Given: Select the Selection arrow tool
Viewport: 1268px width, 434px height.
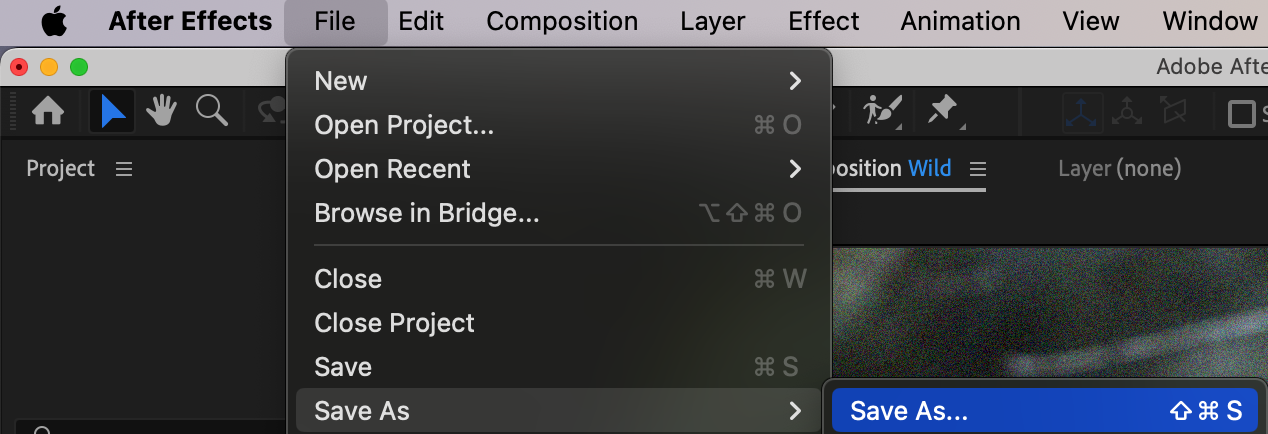Looking at the screenshot, I should click(112, 112).
